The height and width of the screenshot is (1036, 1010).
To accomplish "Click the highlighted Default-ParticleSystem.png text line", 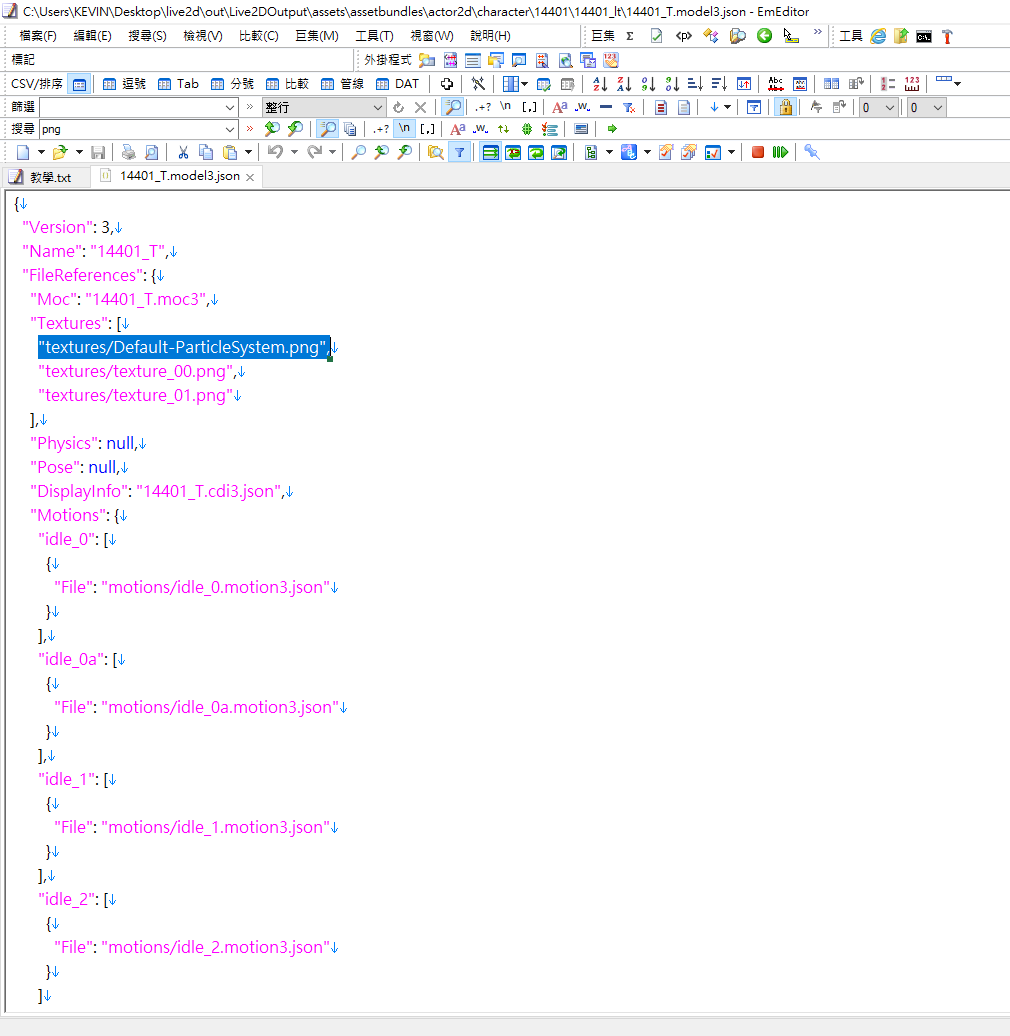I will (x=183, y=347).
